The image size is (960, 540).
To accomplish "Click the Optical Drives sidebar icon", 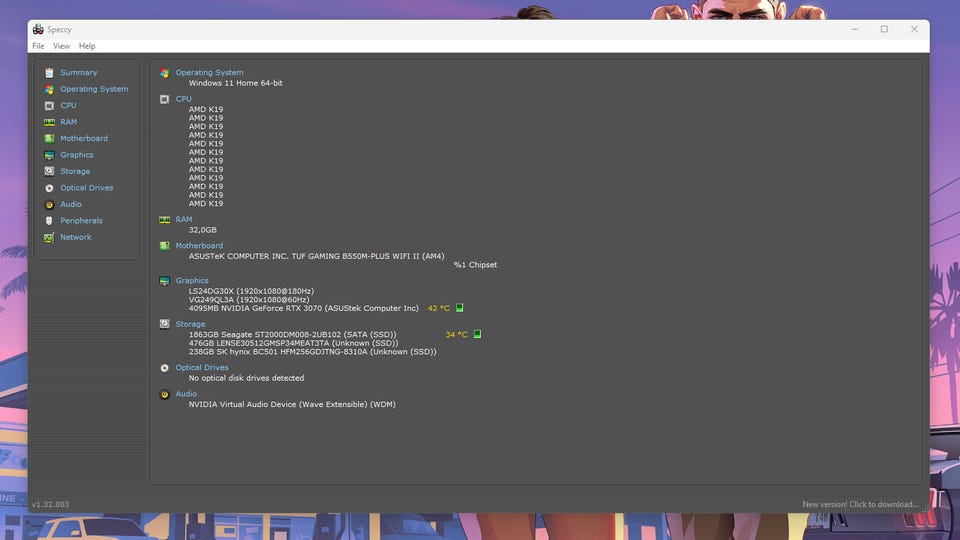I will pyautogui.click(x=49, y=188).
